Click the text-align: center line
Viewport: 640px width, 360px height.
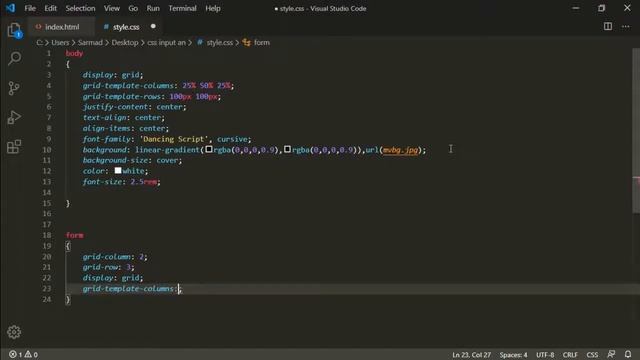click(x=124, y=118)
